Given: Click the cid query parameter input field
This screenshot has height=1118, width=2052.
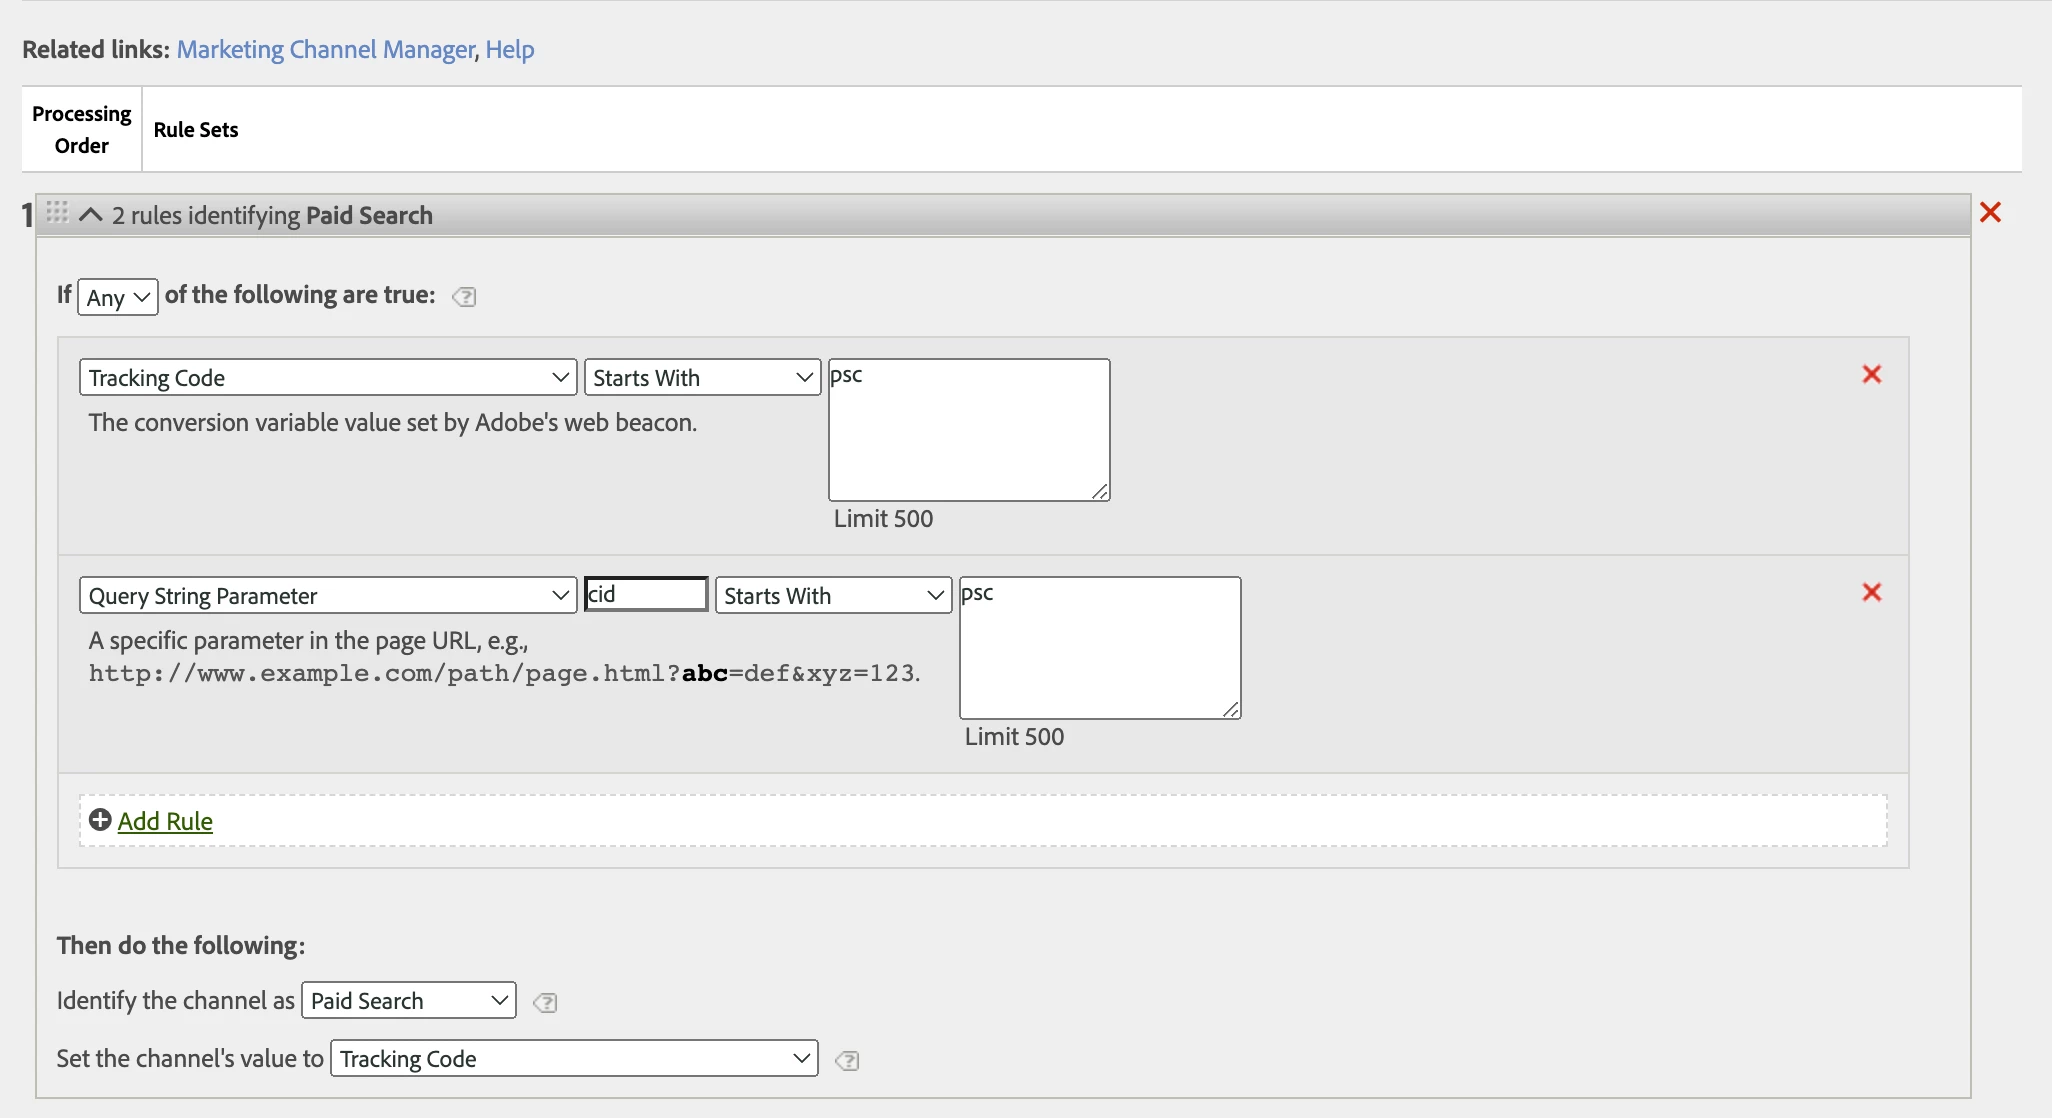Looking at the screenshot, I should [x=646, y=594].
